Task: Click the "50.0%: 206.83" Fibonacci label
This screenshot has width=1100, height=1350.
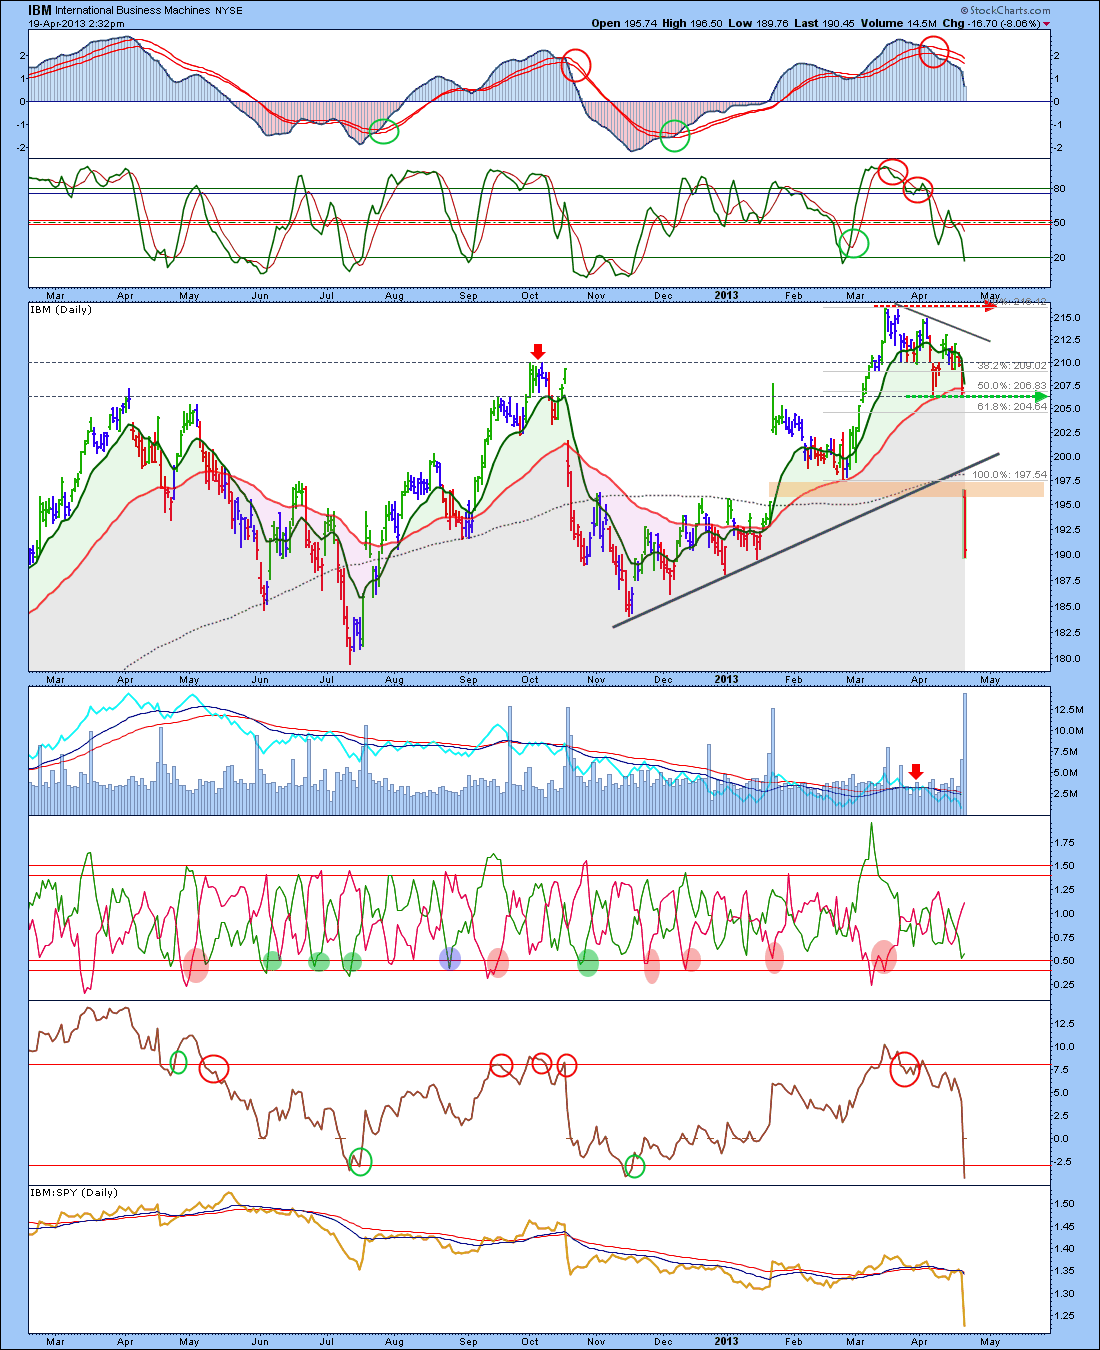Action: [1012, 386]
